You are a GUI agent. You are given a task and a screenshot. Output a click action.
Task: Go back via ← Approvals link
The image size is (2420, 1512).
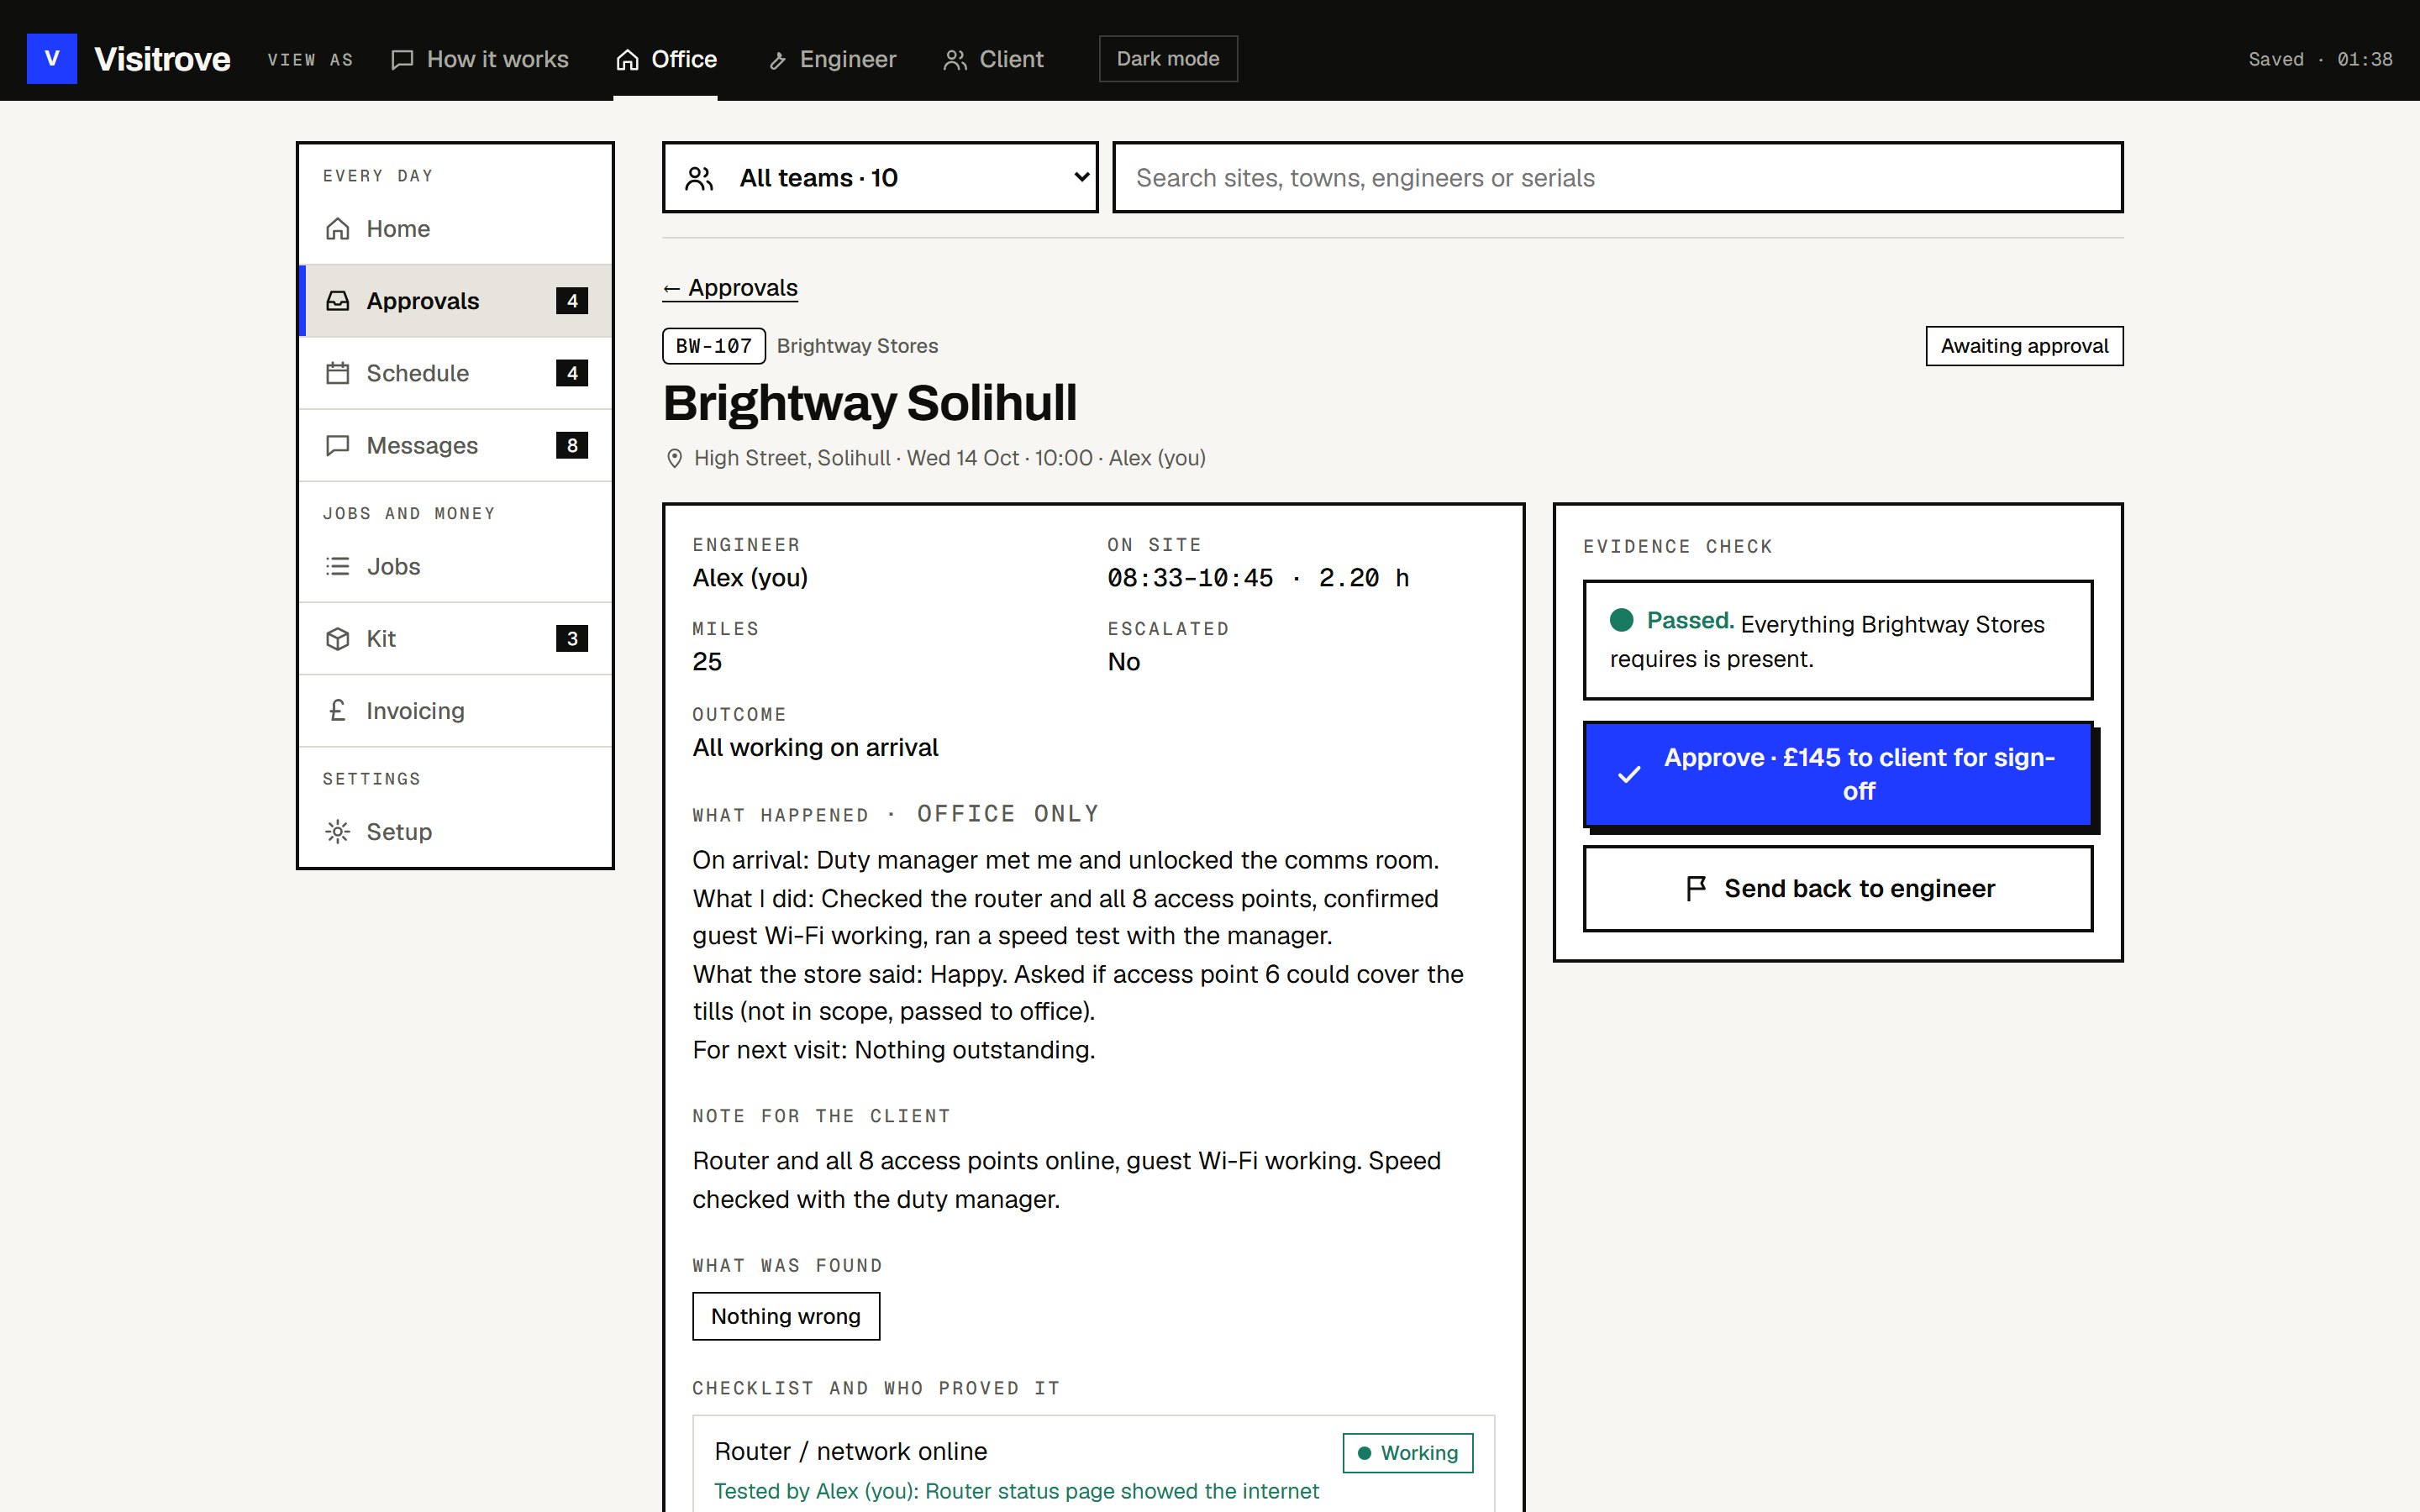pos(730,288)
